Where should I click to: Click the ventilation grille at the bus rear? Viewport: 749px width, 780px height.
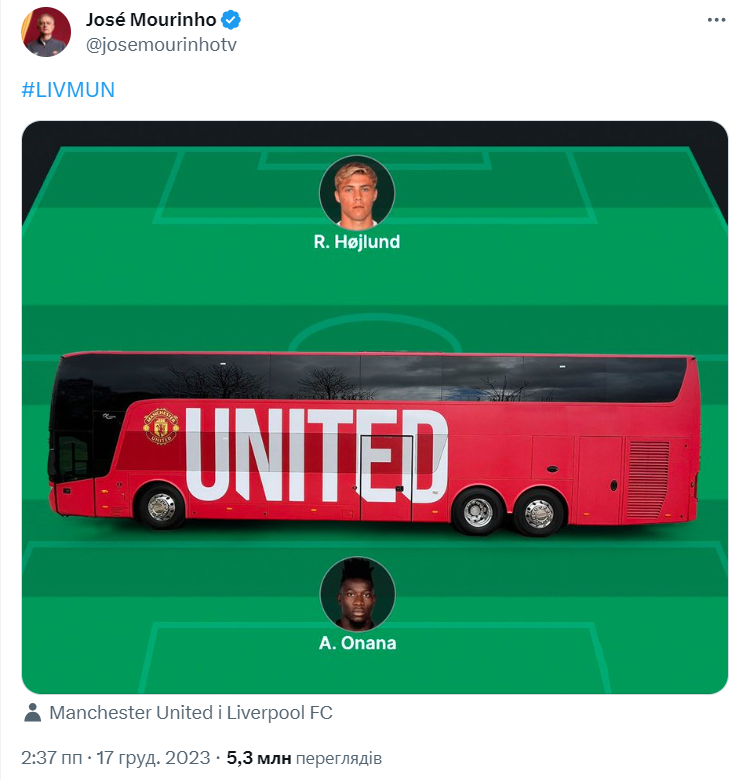click(x=647, y=480)
